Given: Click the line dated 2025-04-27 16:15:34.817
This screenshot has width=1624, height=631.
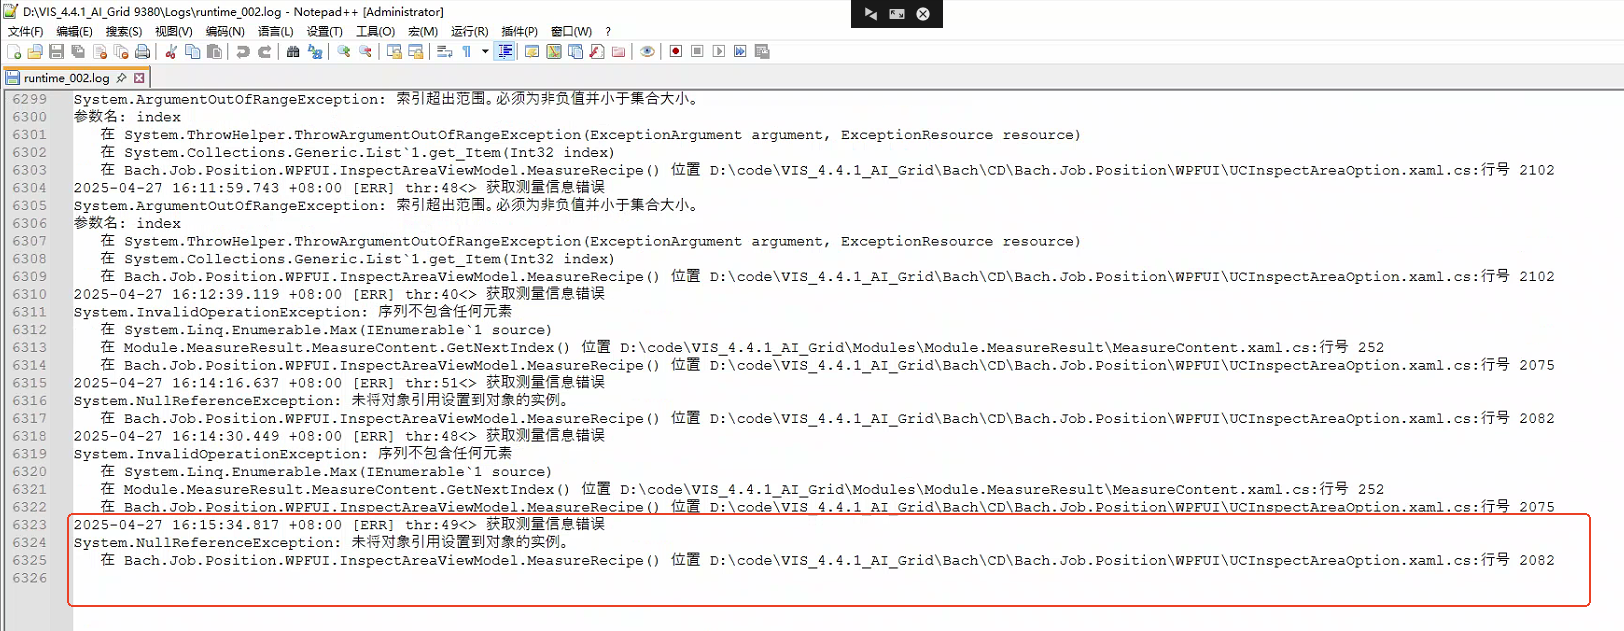Looking at the screenshot, I should [339, 525].
